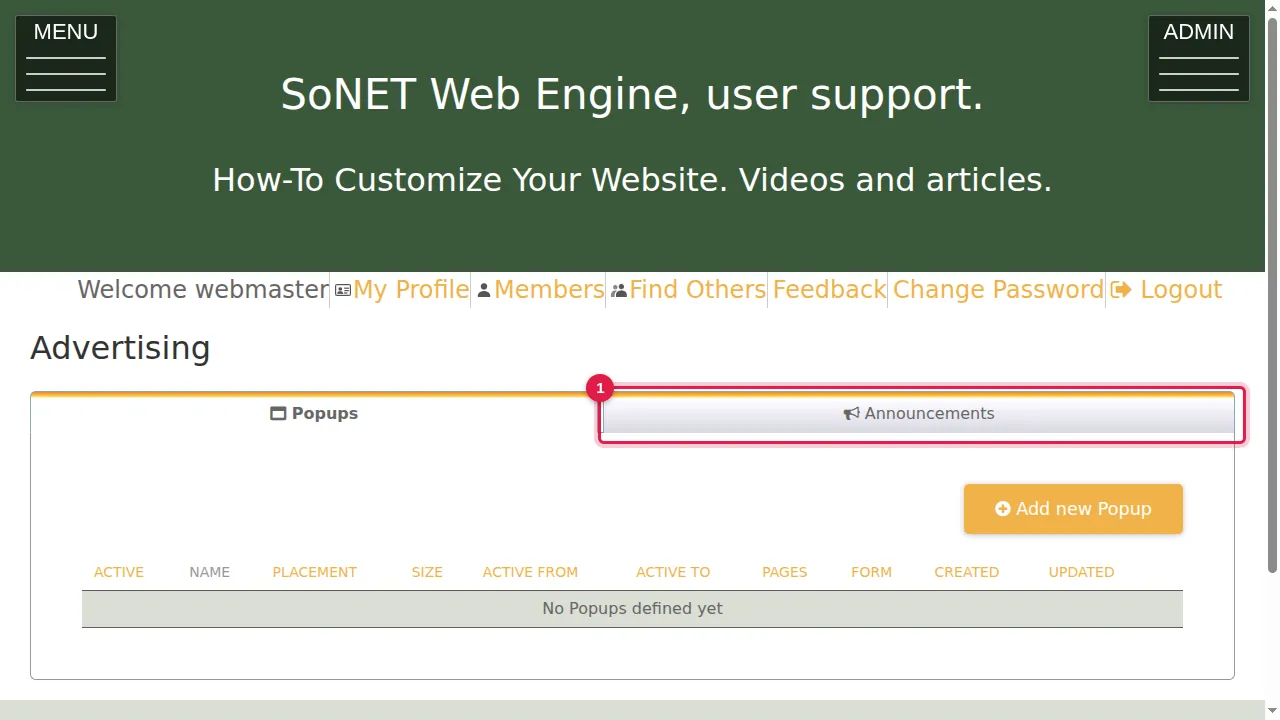
Task: Click the Logout arrow icon
Action: point(1121,290)
